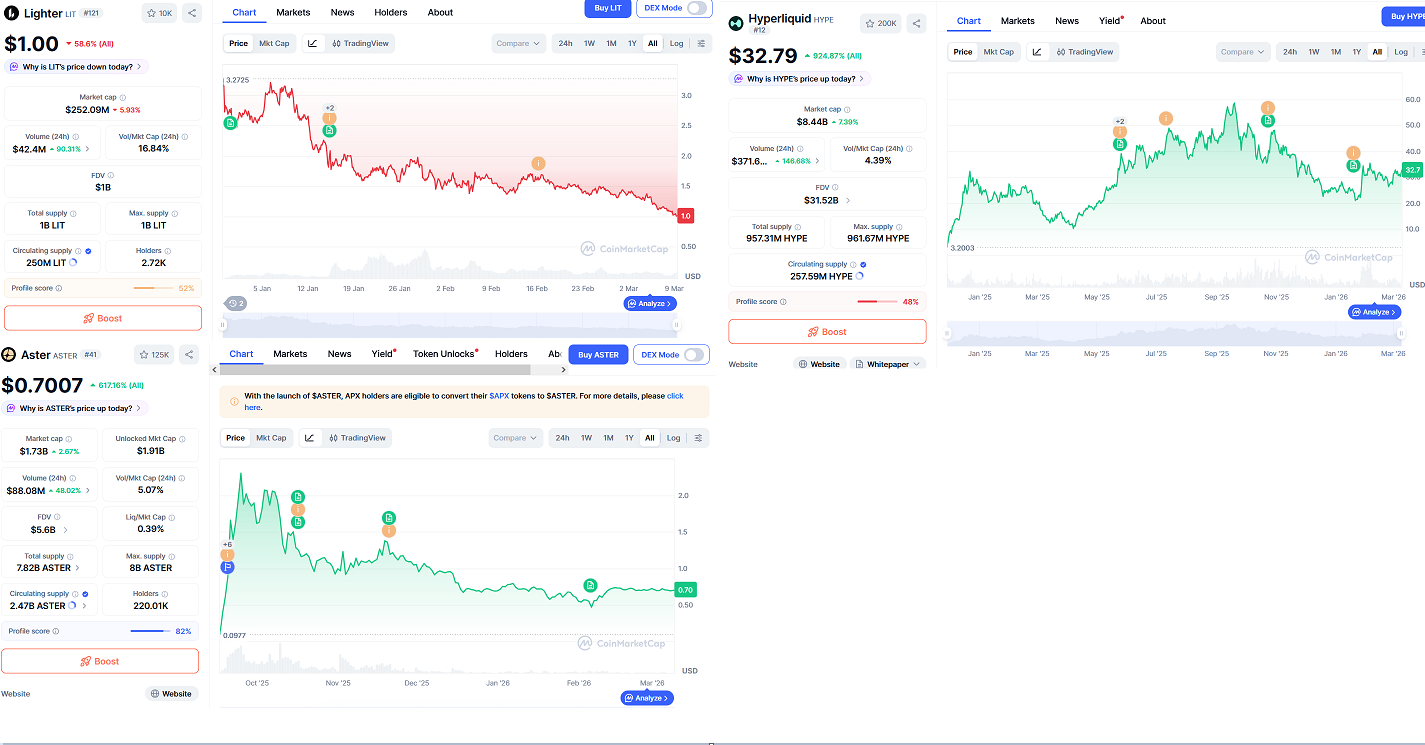
Task: Star Hyperliquid using the 200K watchlist button
Action: click(881, 23)
